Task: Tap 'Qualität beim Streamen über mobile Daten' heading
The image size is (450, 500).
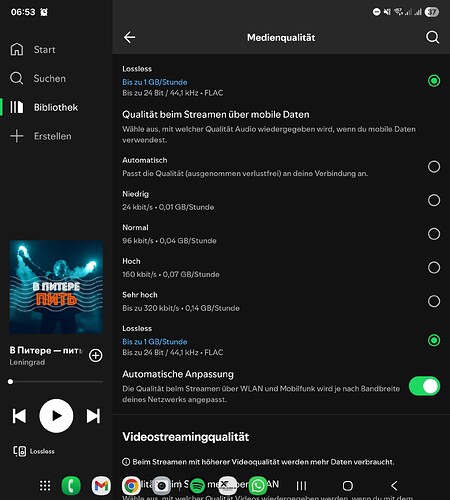Action: 216,115
